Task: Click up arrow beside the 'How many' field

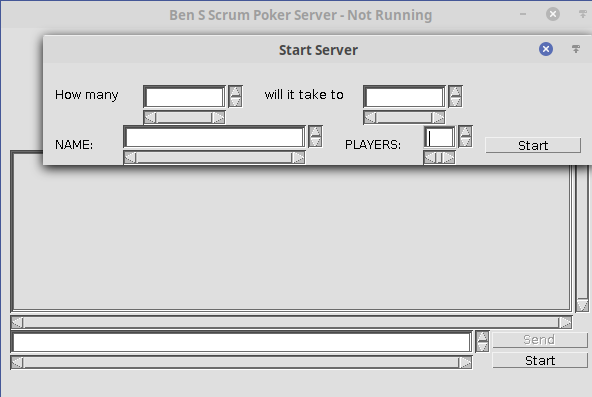Action: tap(235, 91)
